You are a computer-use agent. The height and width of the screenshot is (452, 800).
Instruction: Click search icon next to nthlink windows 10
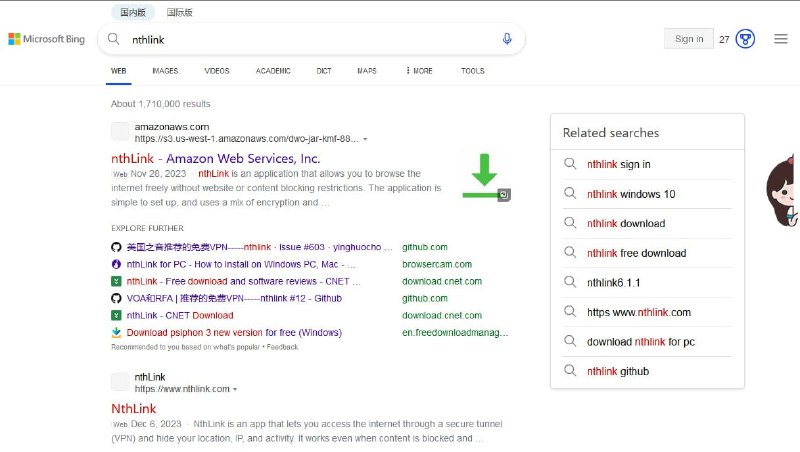click(x=570, y=193)
